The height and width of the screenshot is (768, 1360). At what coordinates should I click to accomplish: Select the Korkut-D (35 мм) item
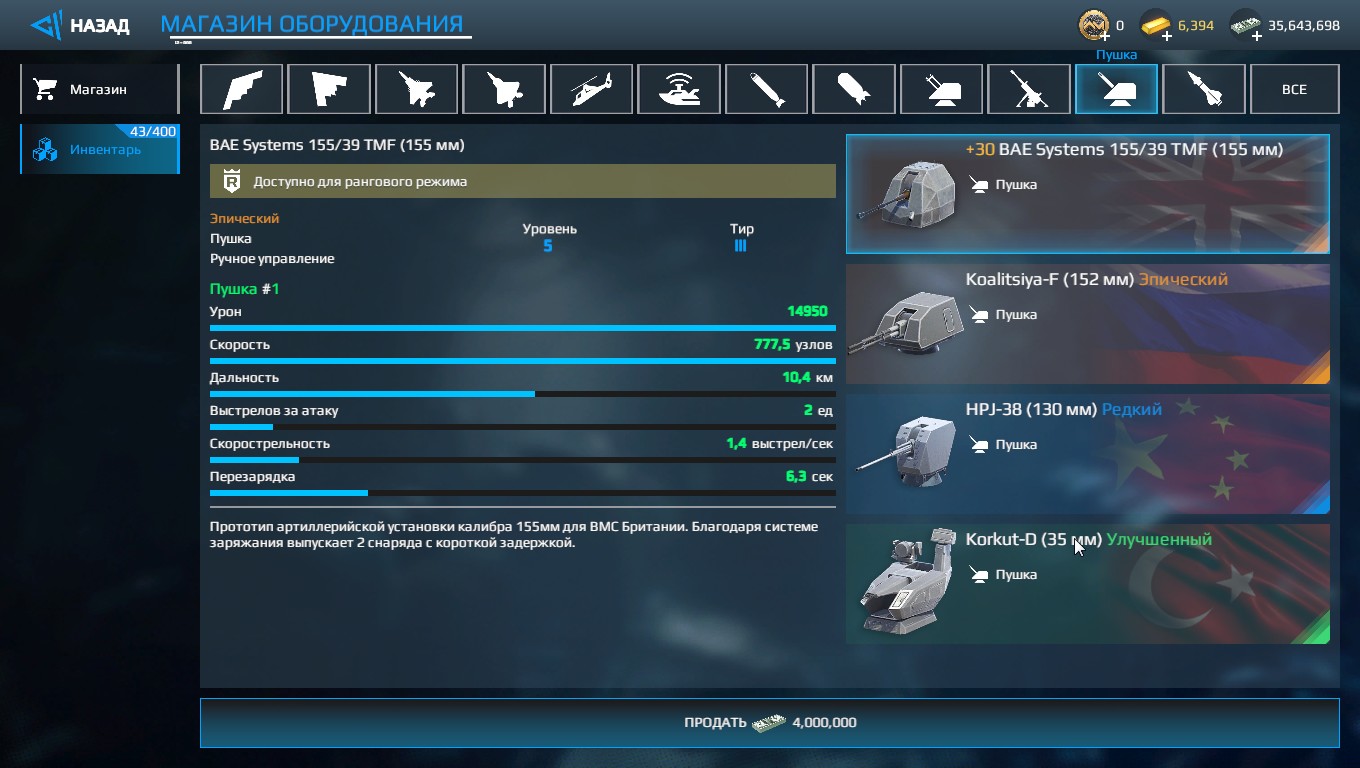tap(1088, 584)
